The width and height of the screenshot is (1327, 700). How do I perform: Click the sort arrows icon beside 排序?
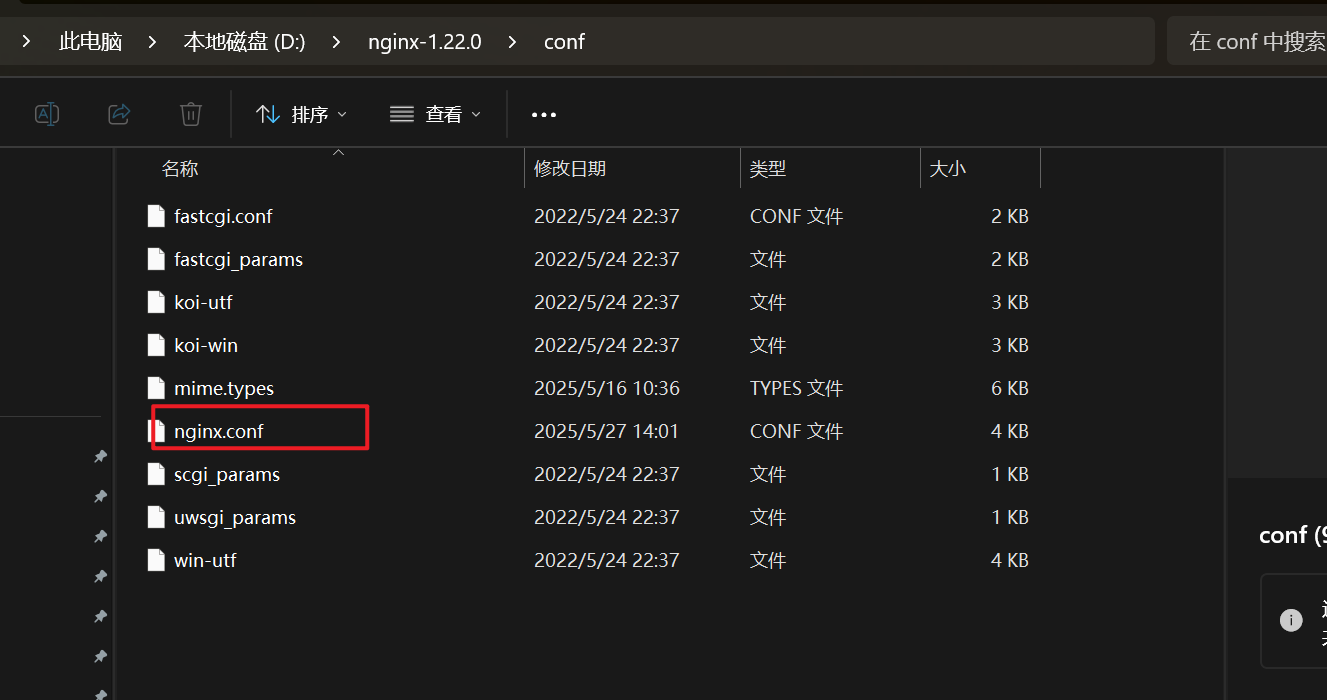click(267, 113)
